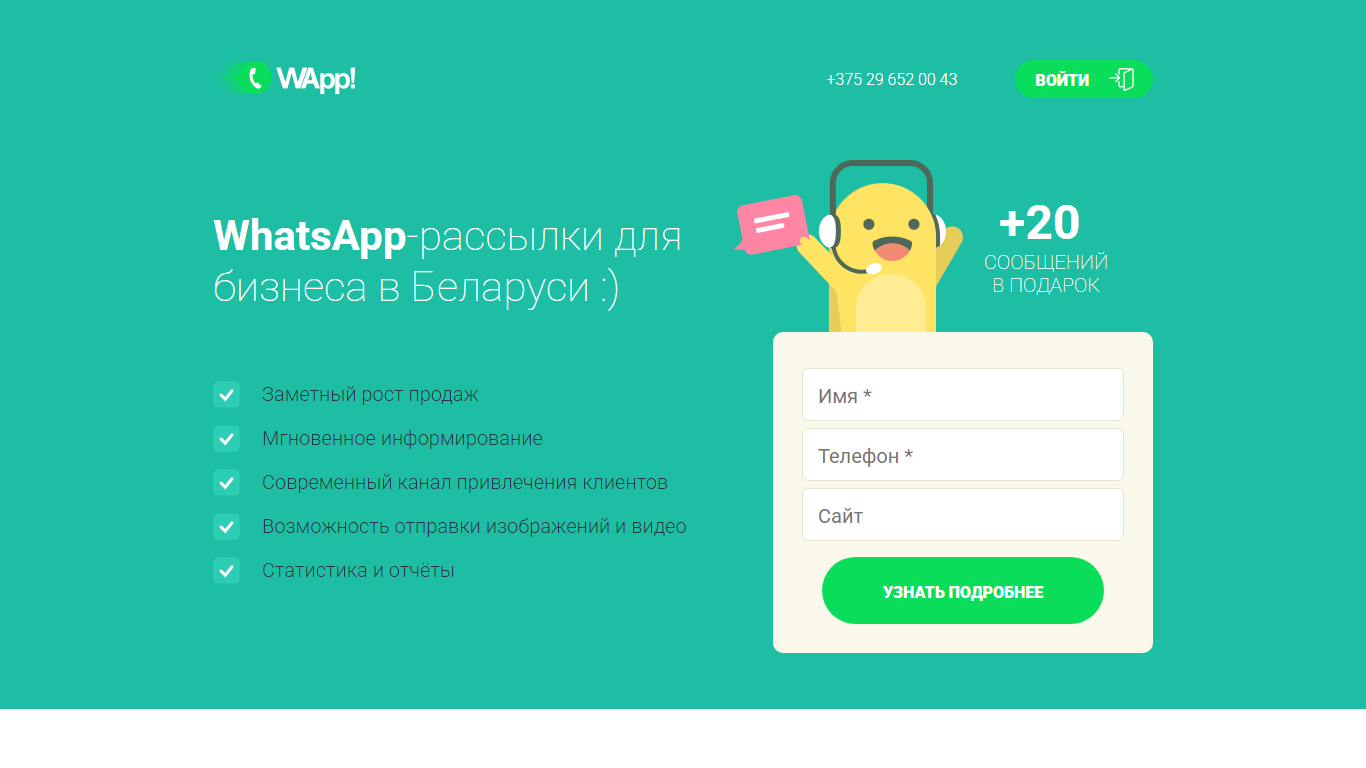Submit with УЗНАТЬ ПОДРОБНЕЕ button
This screenshot has height=768, width=1366.
pyautogui.click(x=963, y=591)
